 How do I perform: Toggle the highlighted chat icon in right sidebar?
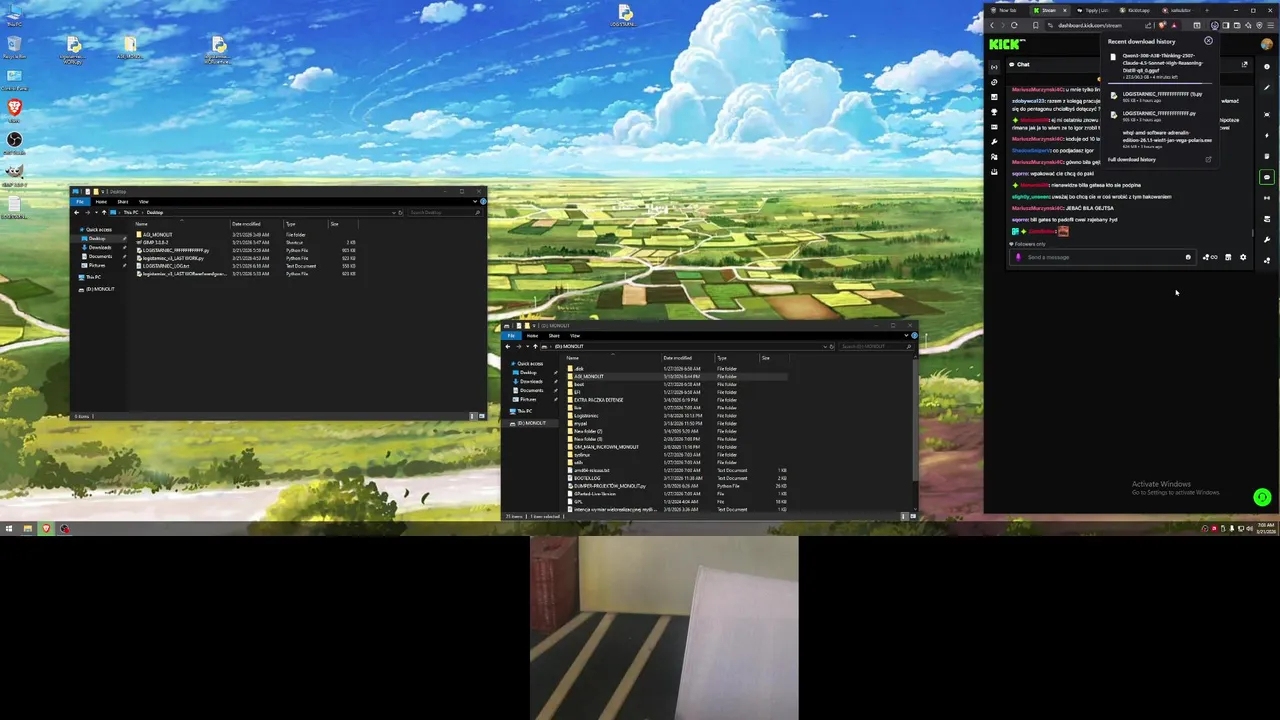[1267, 177]
